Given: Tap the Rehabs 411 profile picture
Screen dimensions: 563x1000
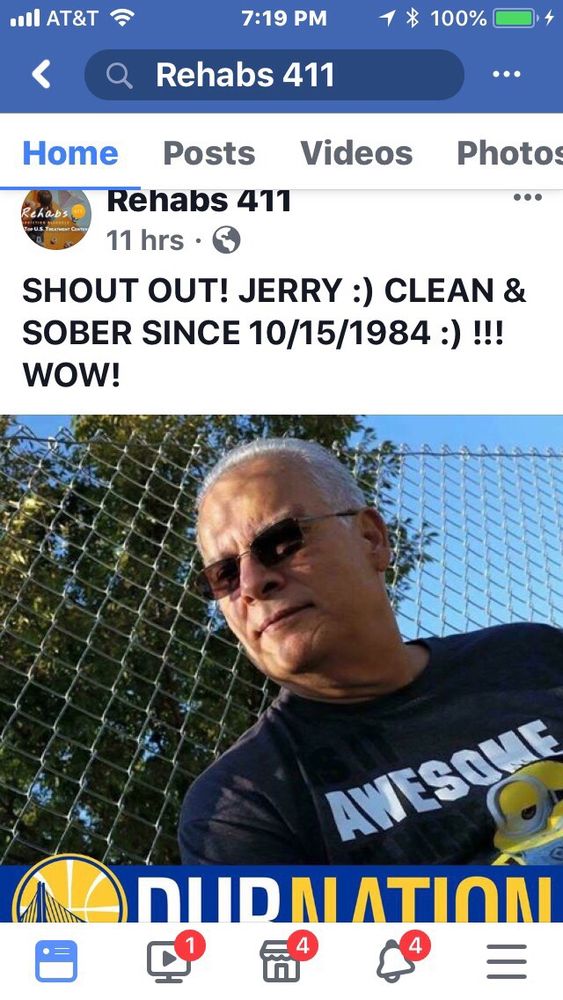Looking at the screenshot, I should click(56, 219).
